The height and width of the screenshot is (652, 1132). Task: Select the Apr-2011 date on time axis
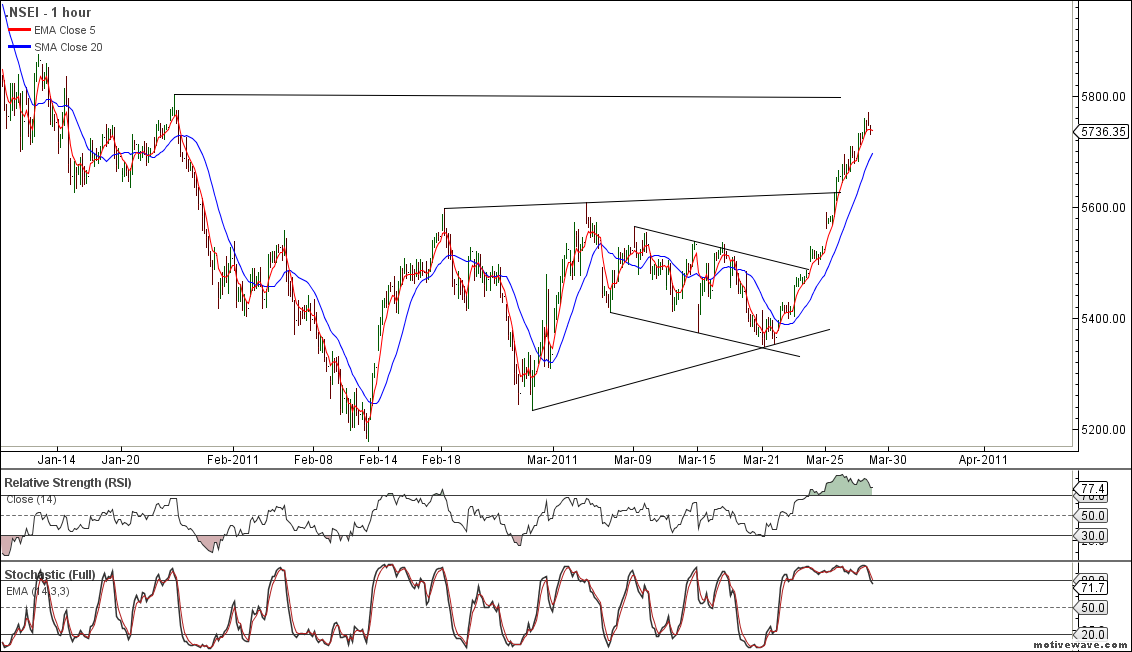pos(983,459)
